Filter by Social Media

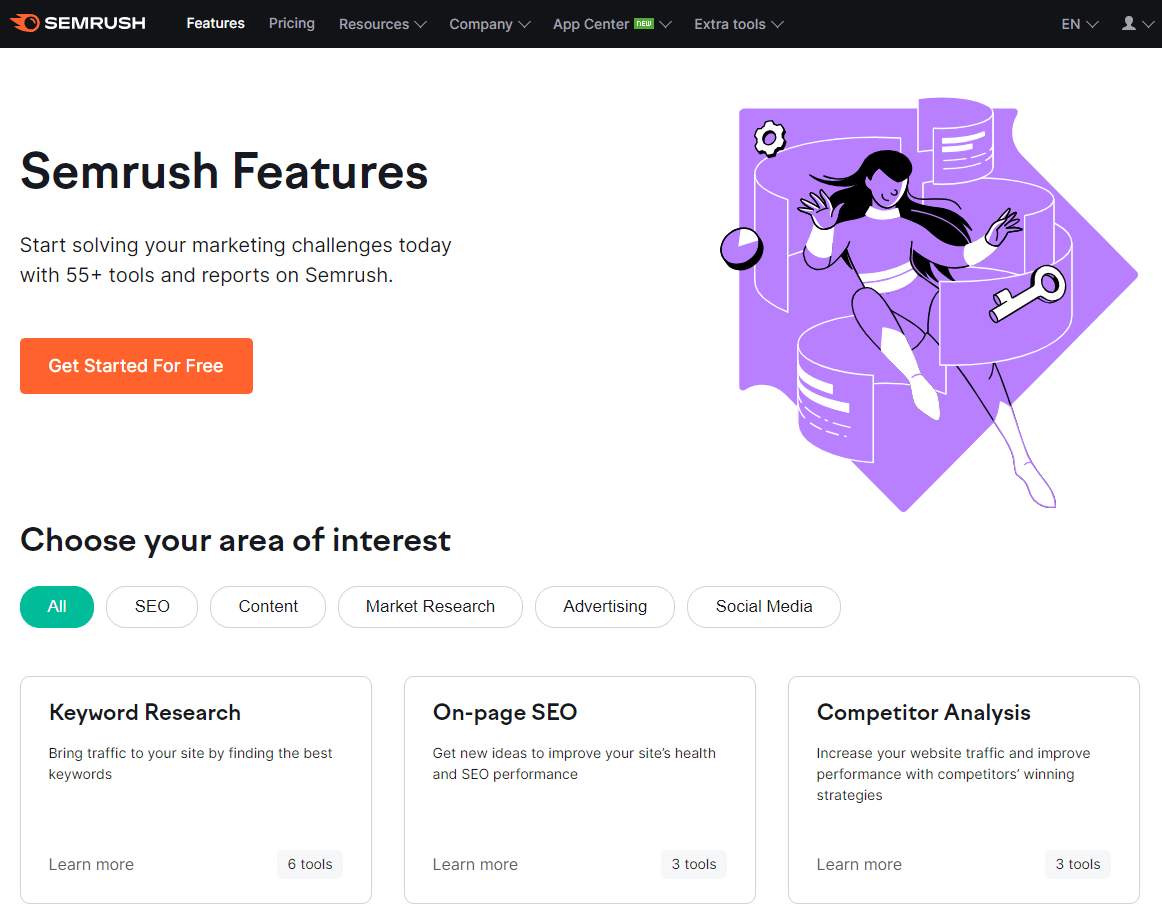coord(763,606)
